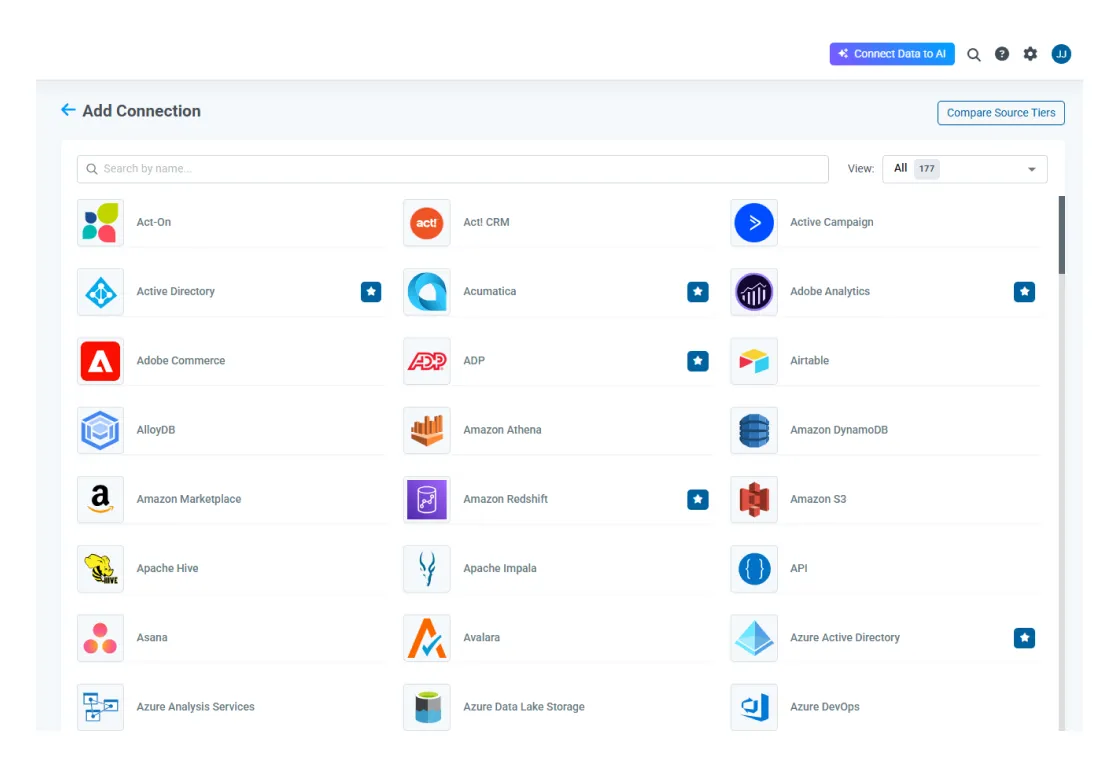The width and height of the screenshot is (1120, 760).
Task: Open Compare Source Tiers
Action: click(1000, 112)
